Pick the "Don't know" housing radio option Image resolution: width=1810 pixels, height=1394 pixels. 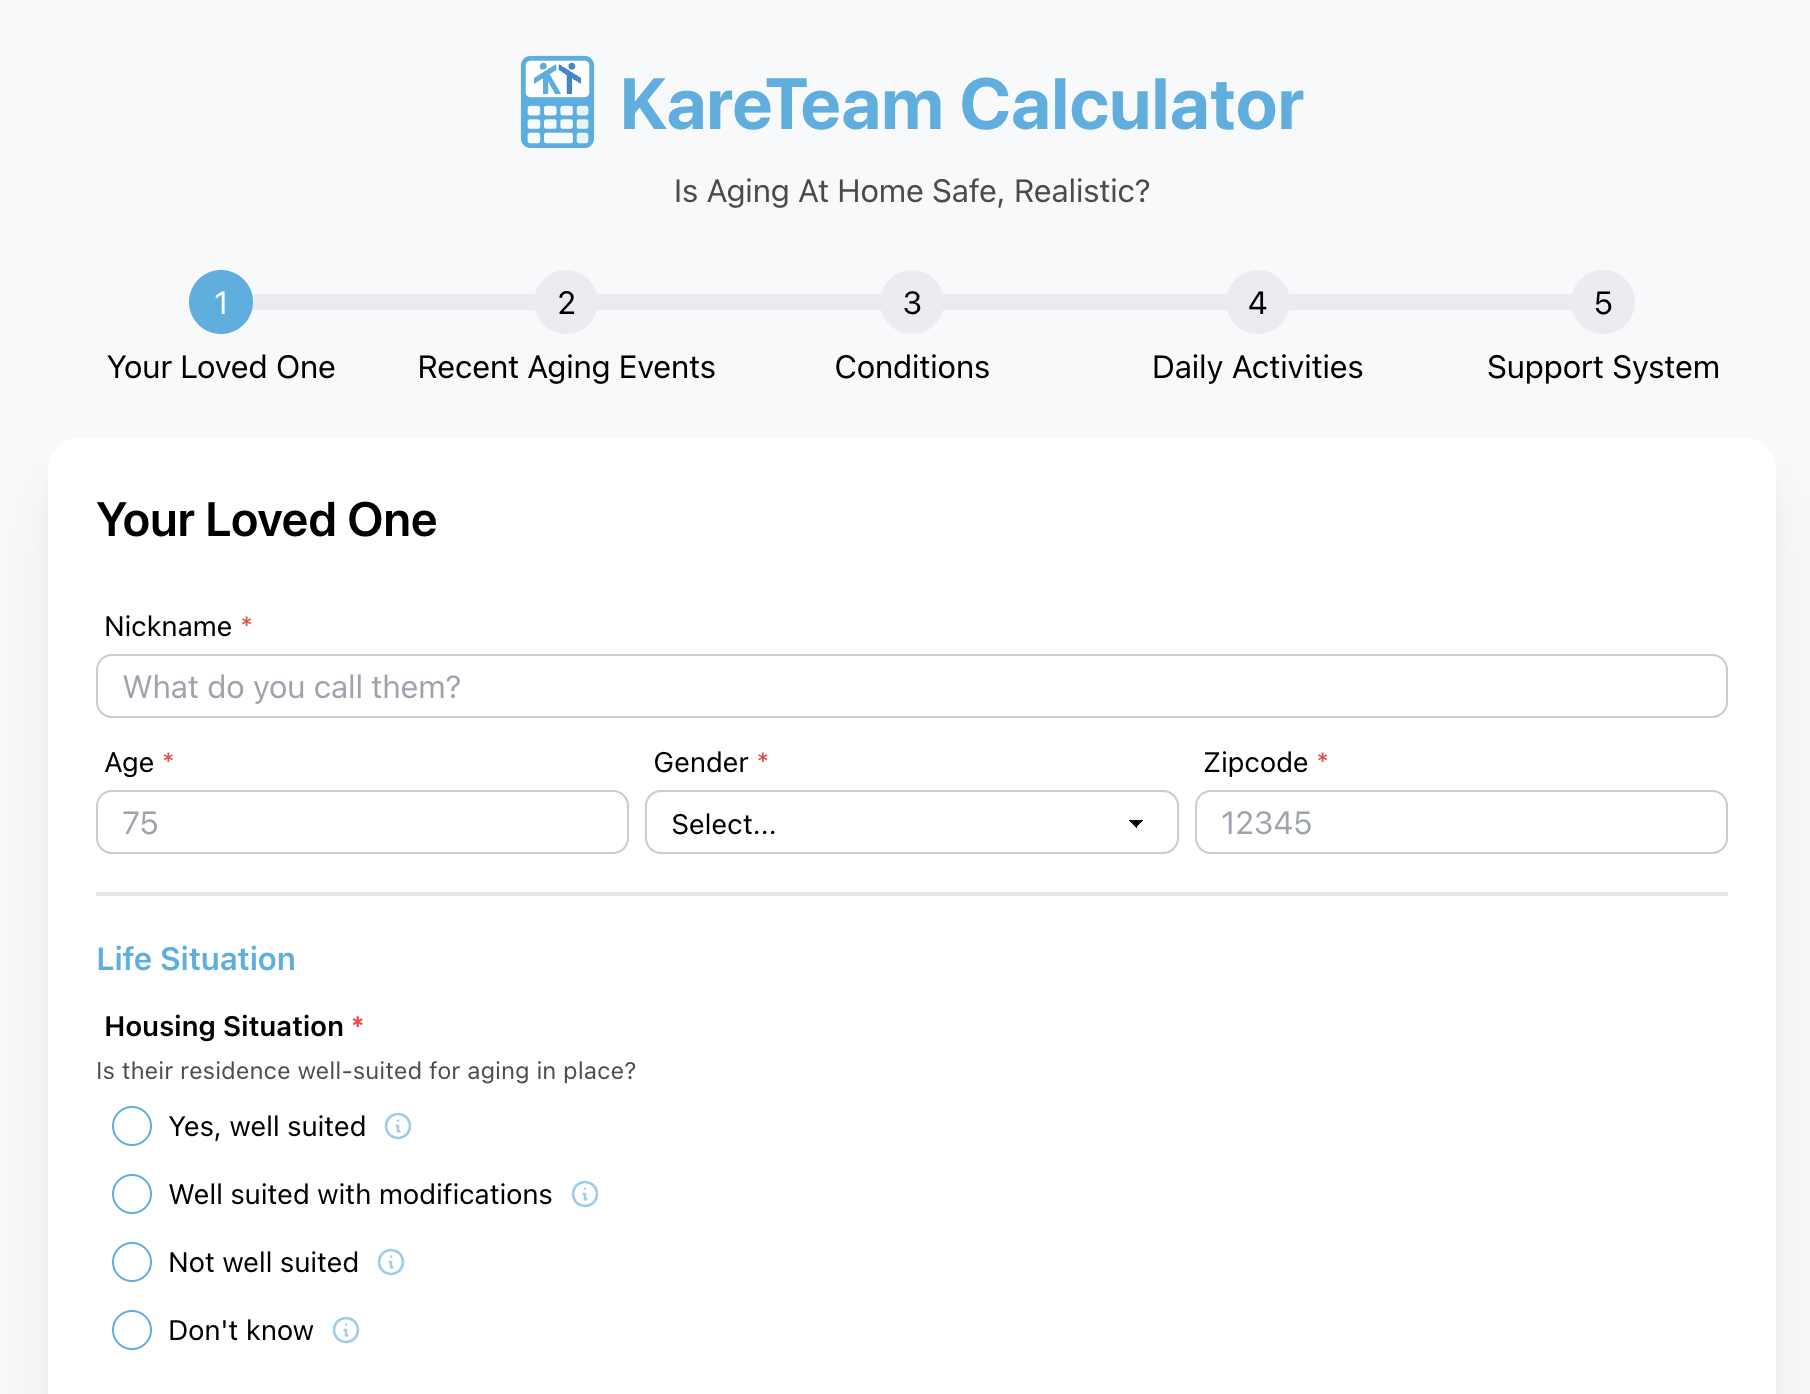[x=132, y=1330]
